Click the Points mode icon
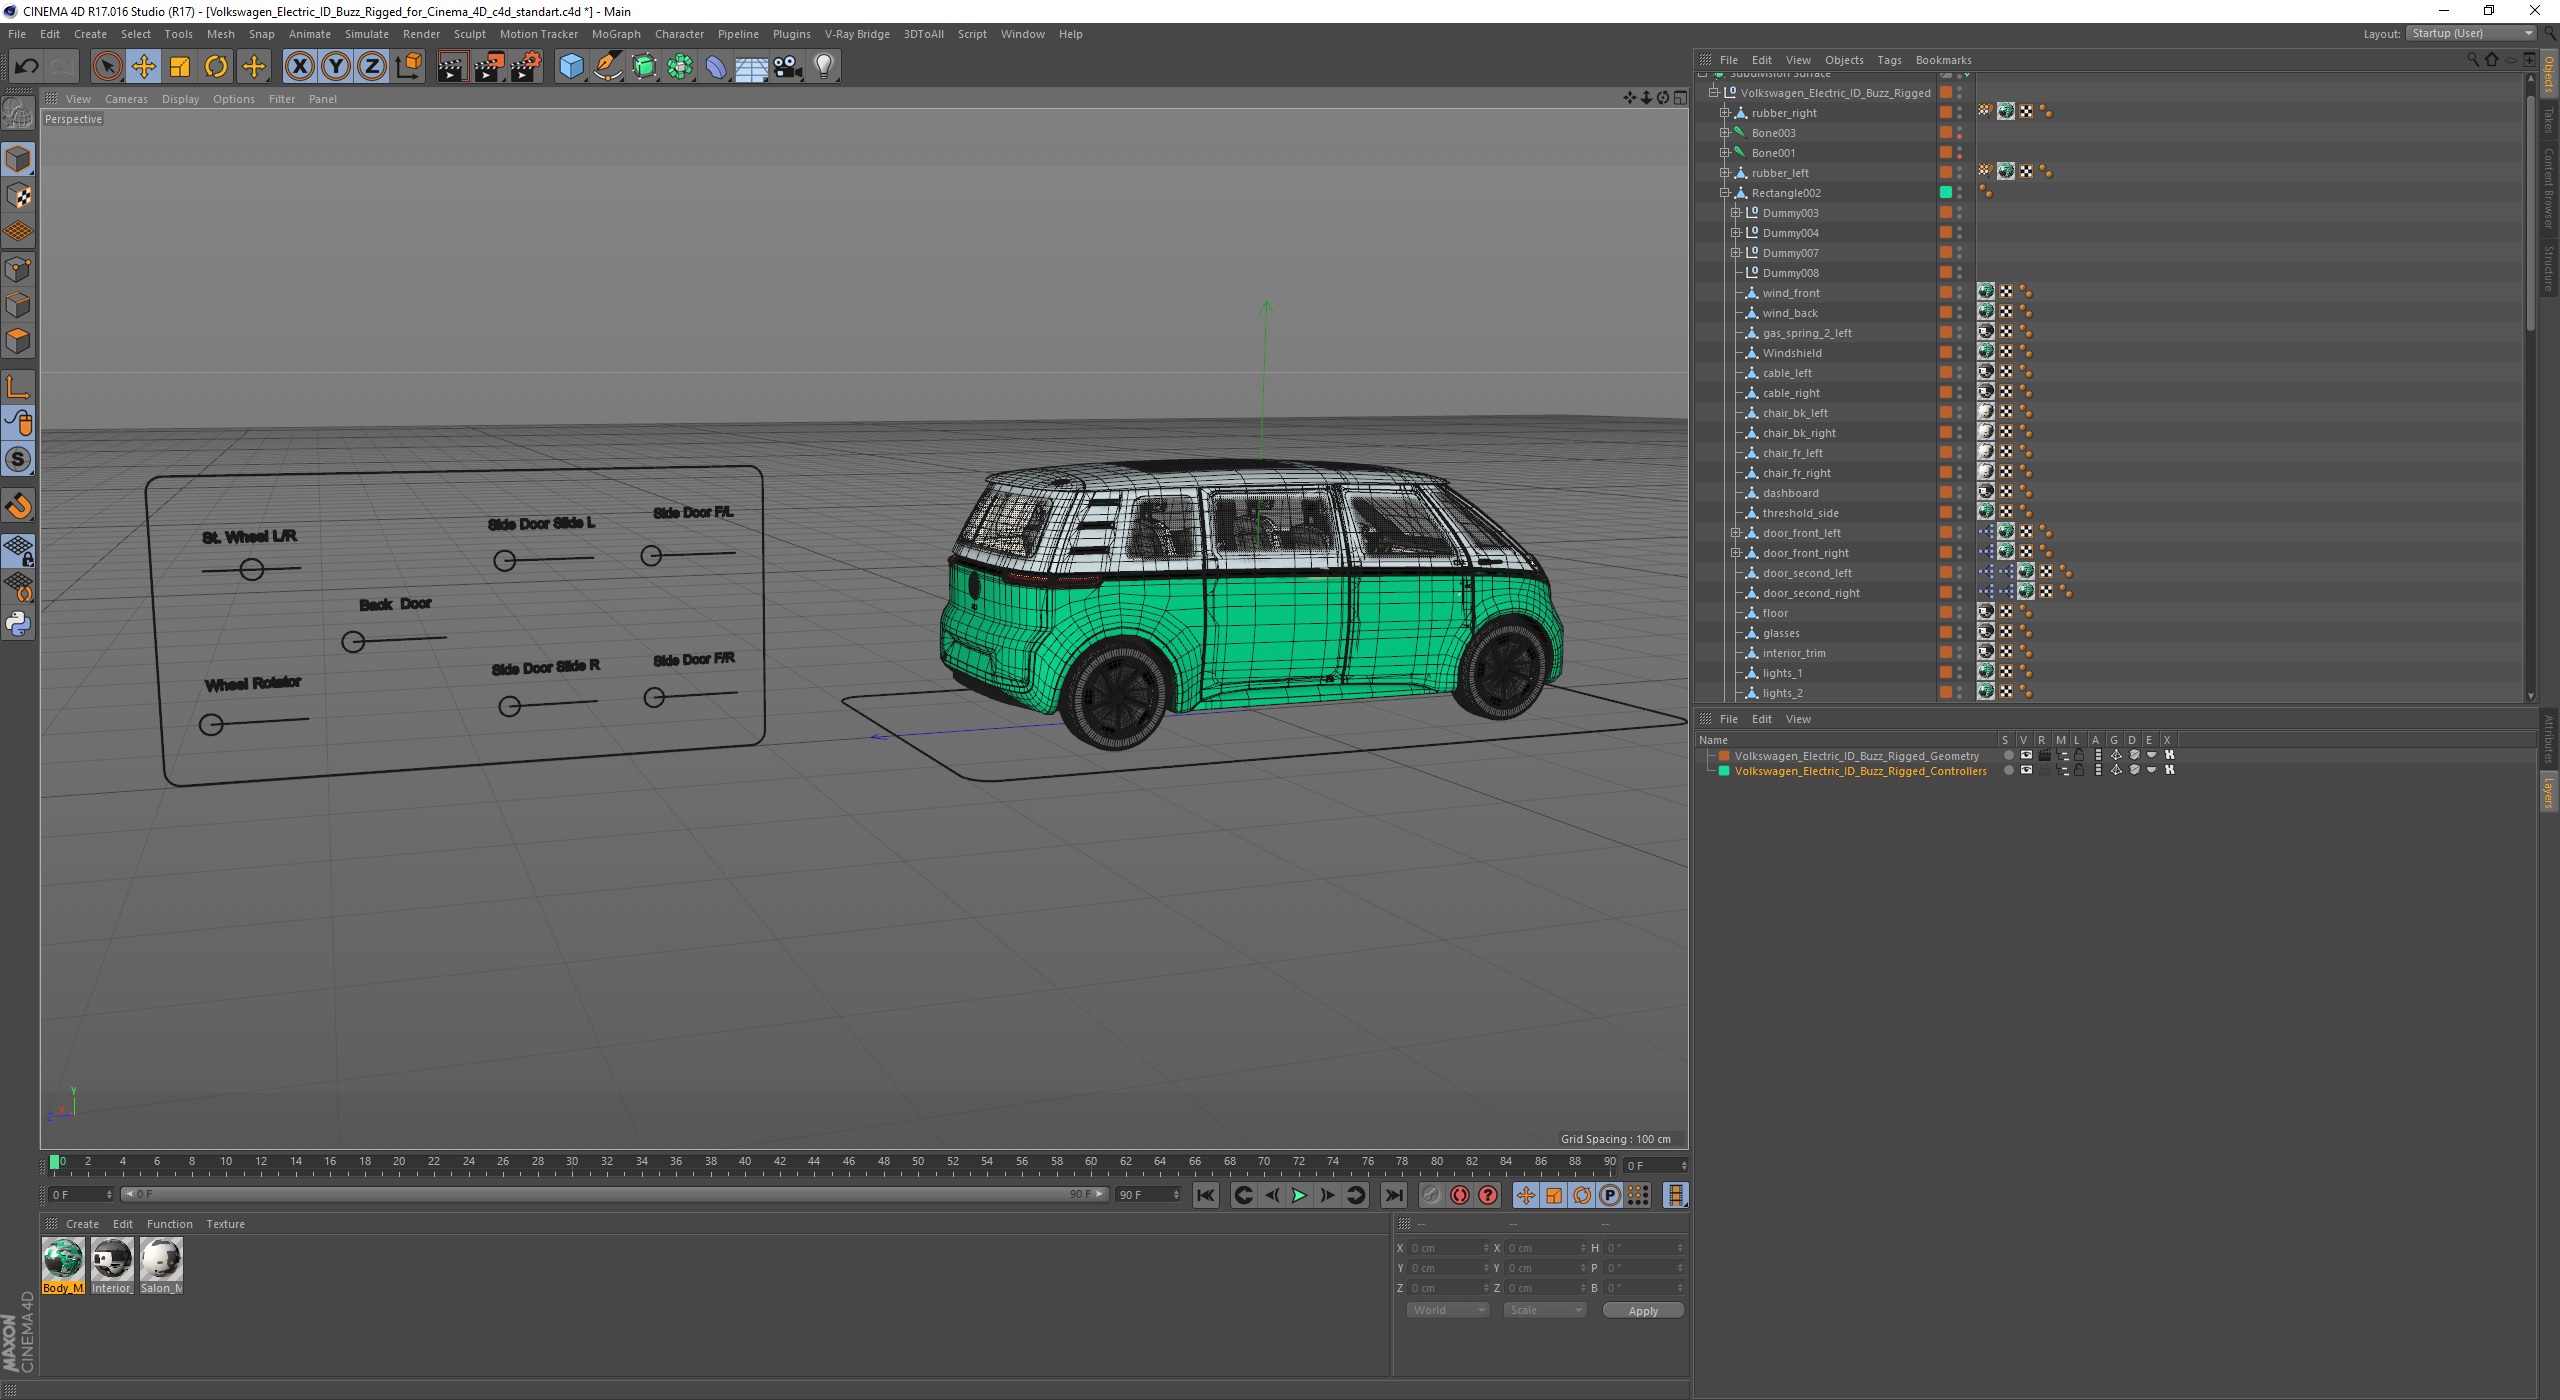The height and width of the screenshot is (1400, 2560). 18,269
